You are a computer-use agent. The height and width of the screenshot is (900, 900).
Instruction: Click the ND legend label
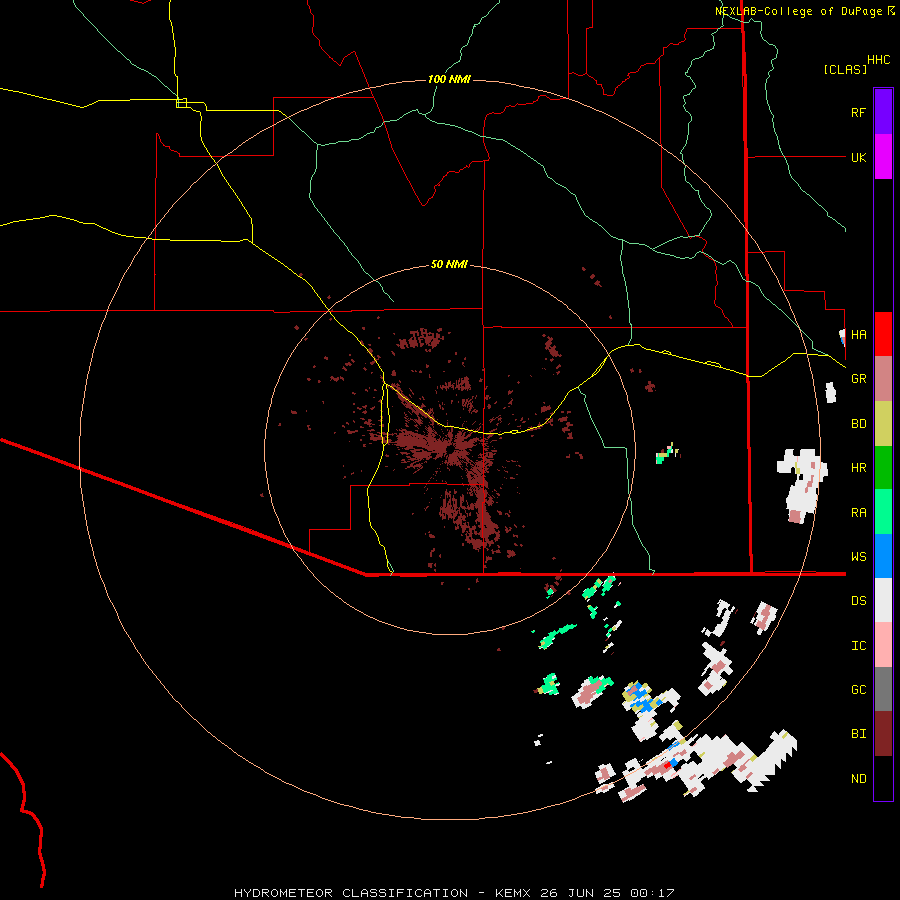(x=858, y=779)
